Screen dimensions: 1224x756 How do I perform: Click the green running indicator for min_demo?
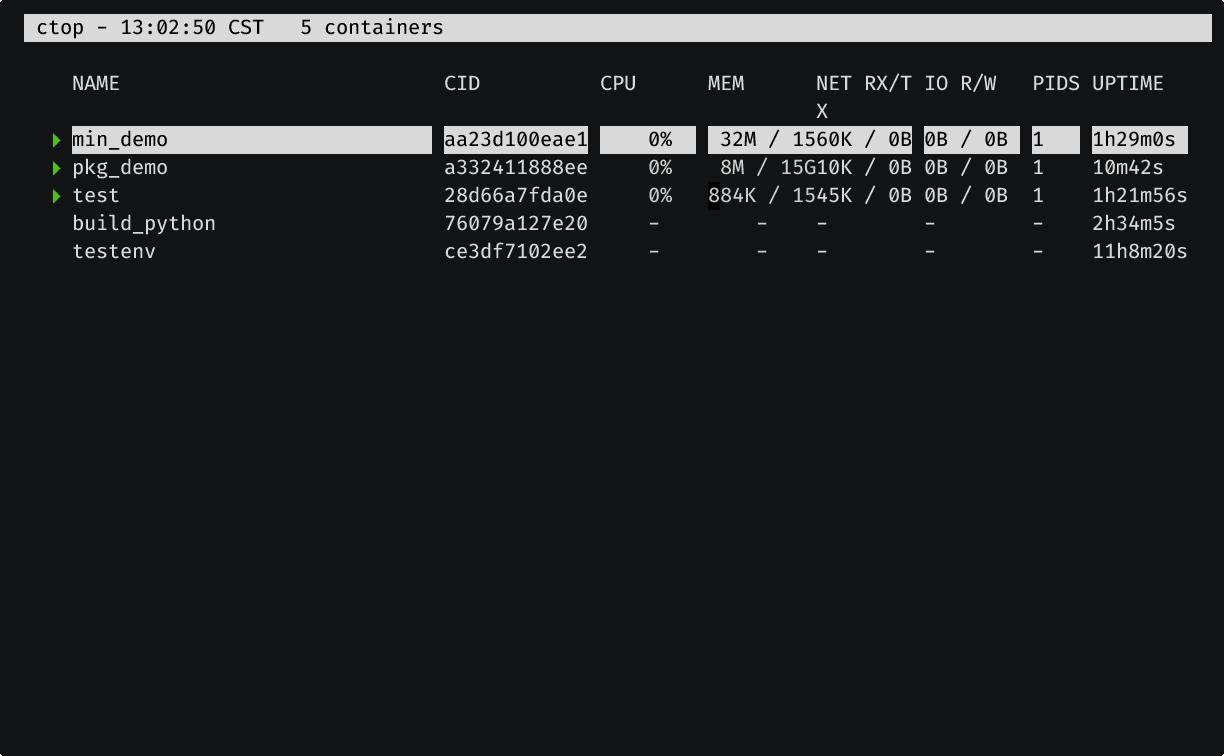click(57, 140)
